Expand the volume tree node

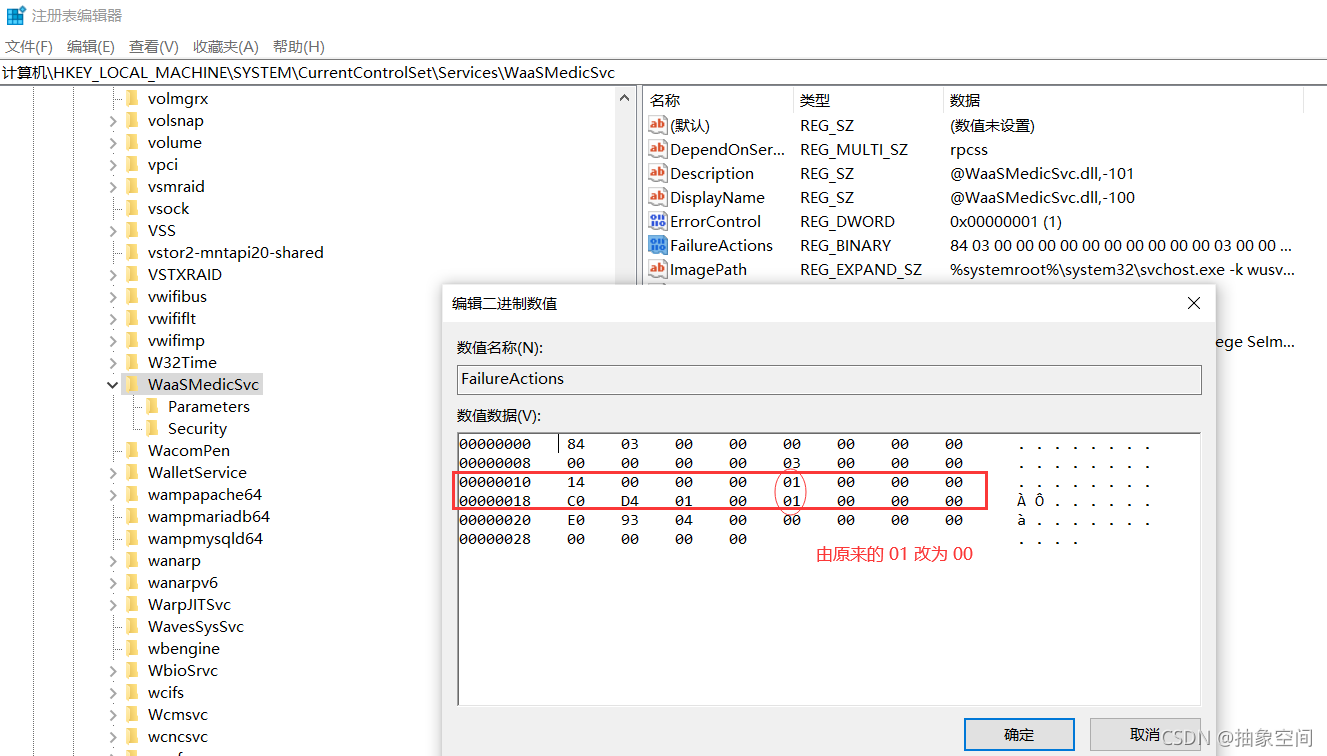coord(113,143)
